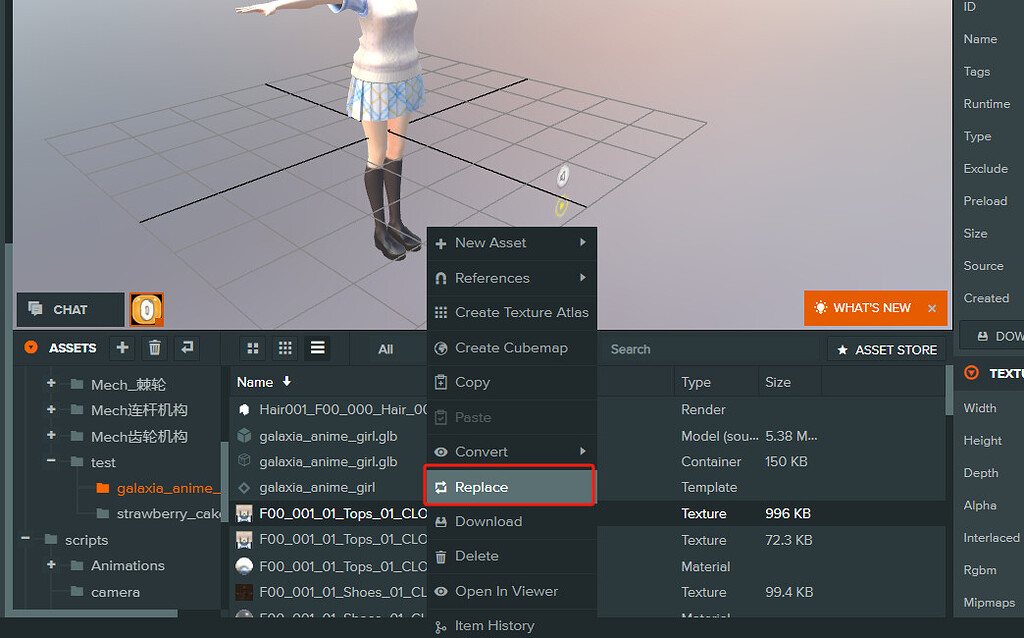The height and width of the screenshot is (638, 1024).
Task: Open the ASSET STORE
Action: pos(886,349)
